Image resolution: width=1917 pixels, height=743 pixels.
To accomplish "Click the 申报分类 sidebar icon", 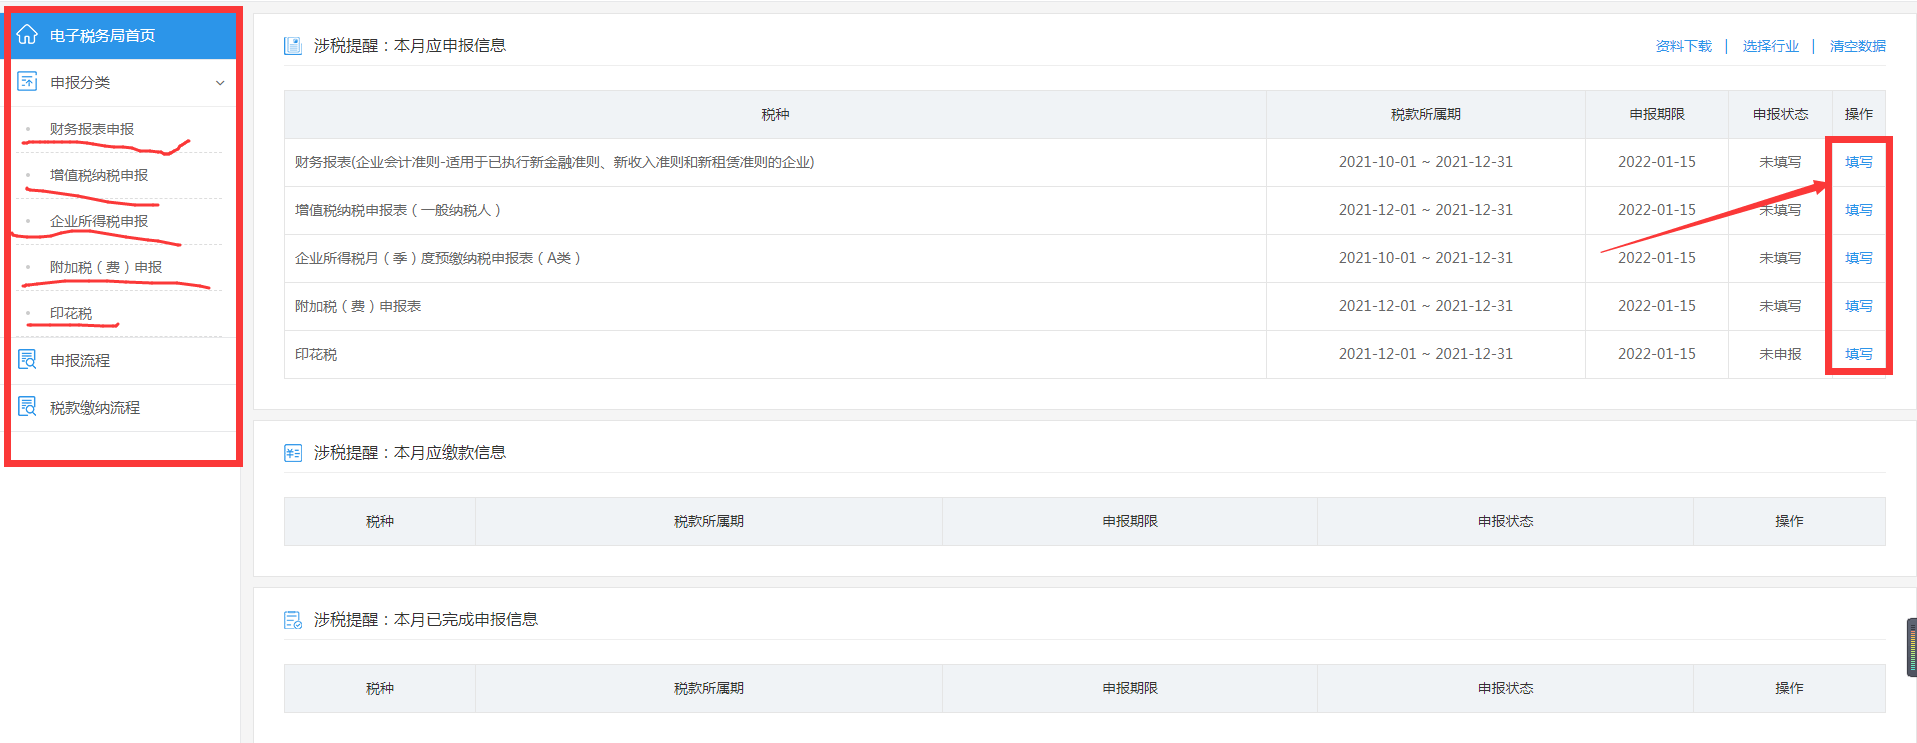I will click(x=27, y=82).
